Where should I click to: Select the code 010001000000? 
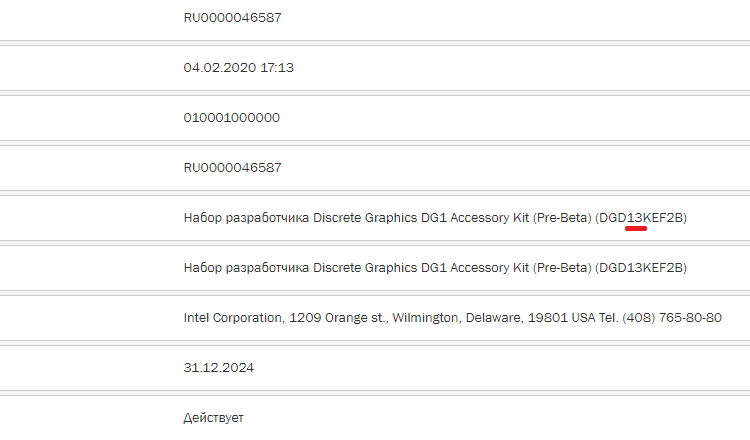(x=232, y=118)
